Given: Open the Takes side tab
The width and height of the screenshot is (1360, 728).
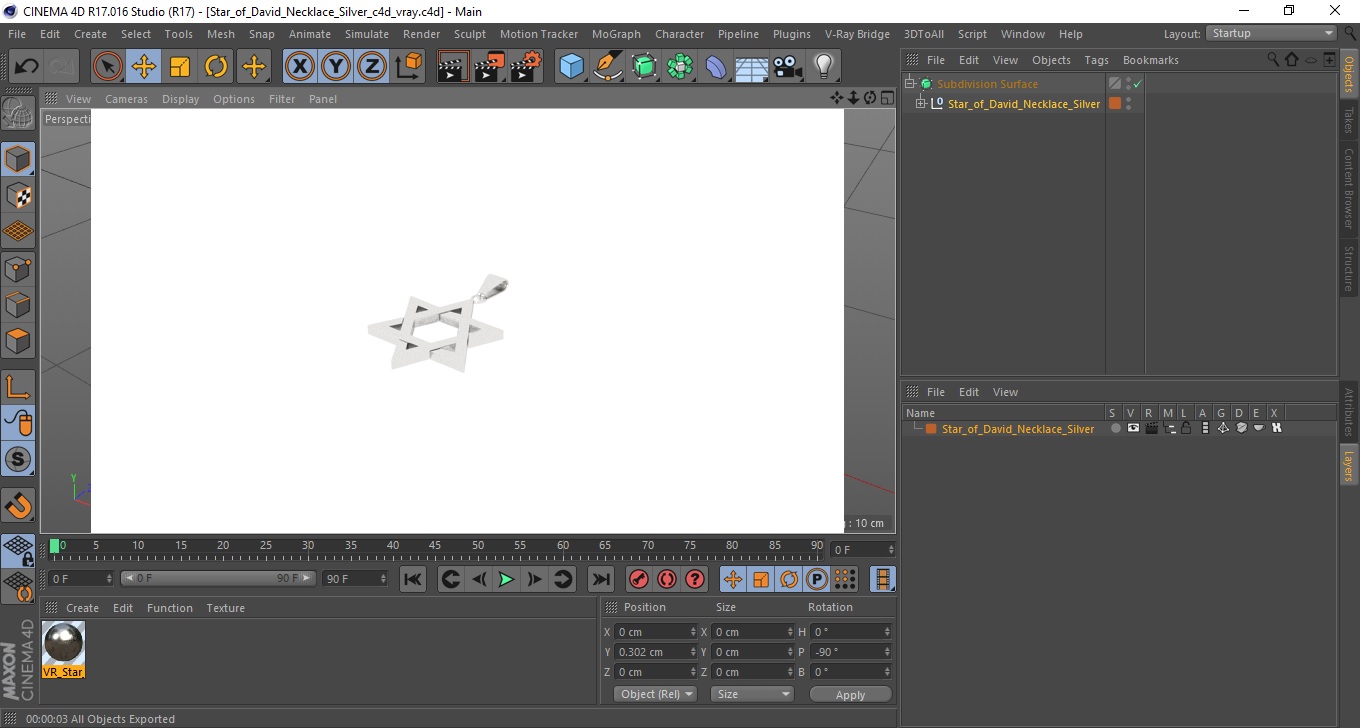Looking at the screenshot, I should 1349,120.
